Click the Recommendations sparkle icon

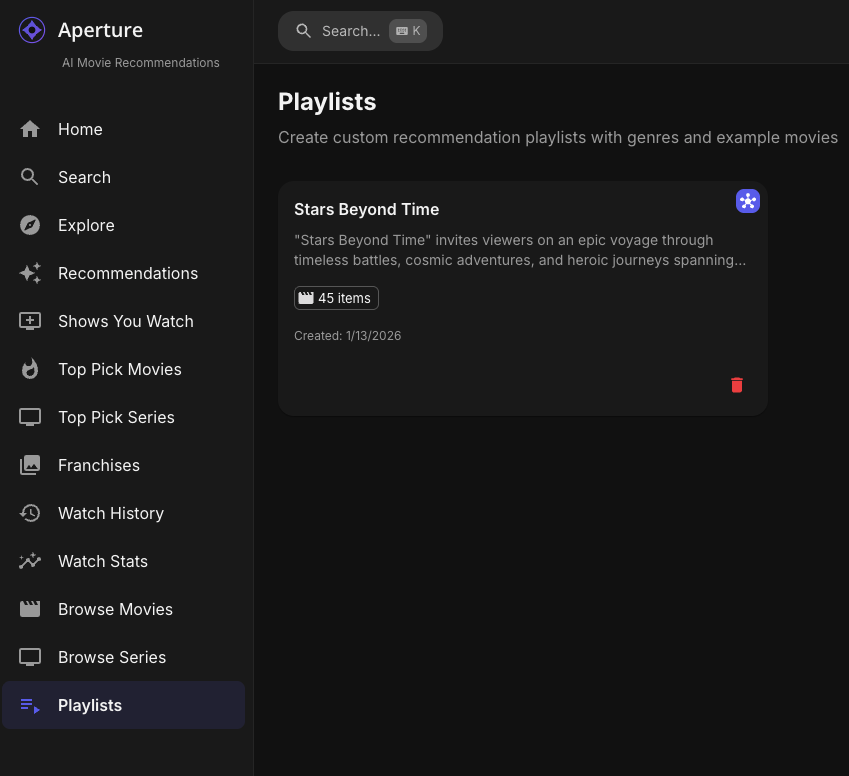[x=30, y=273]
